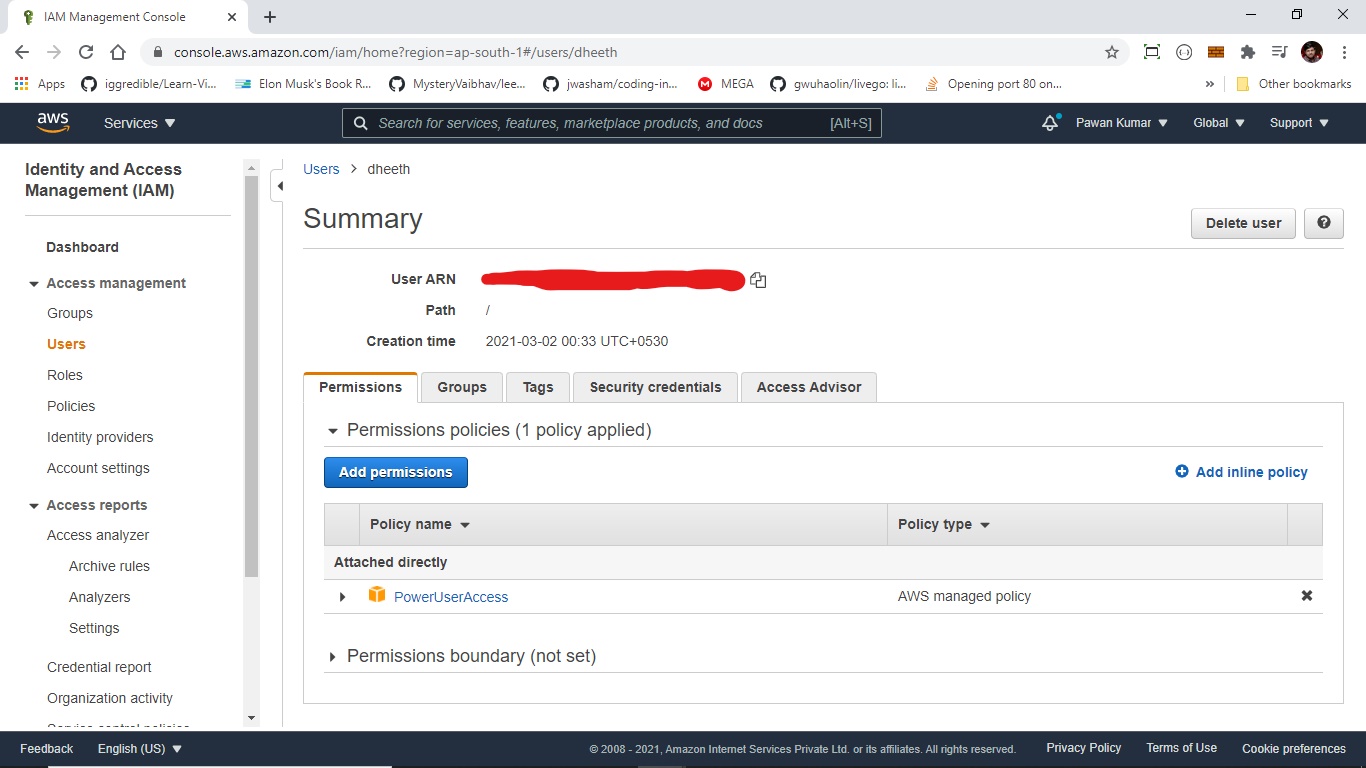Viewport: 1366px width, 768px height.
Task: Collapse the Access reports nav group
Action: 34,506
